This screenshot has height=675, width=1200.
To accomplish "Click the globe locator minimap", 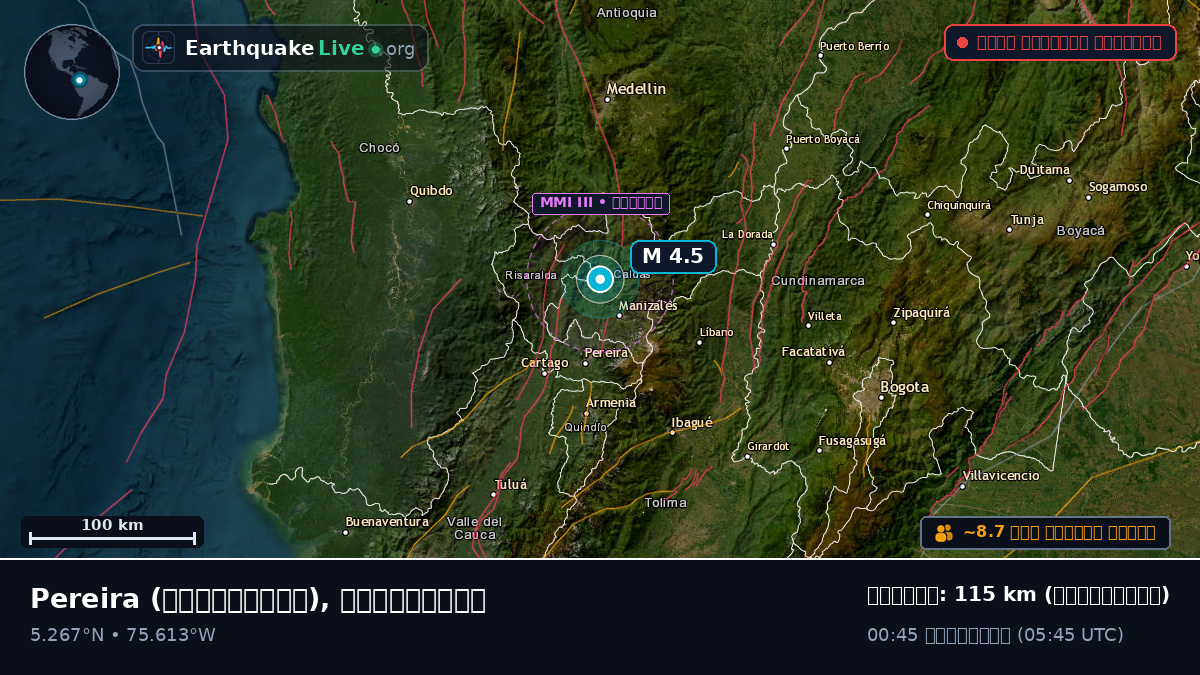I will (72, 72).
